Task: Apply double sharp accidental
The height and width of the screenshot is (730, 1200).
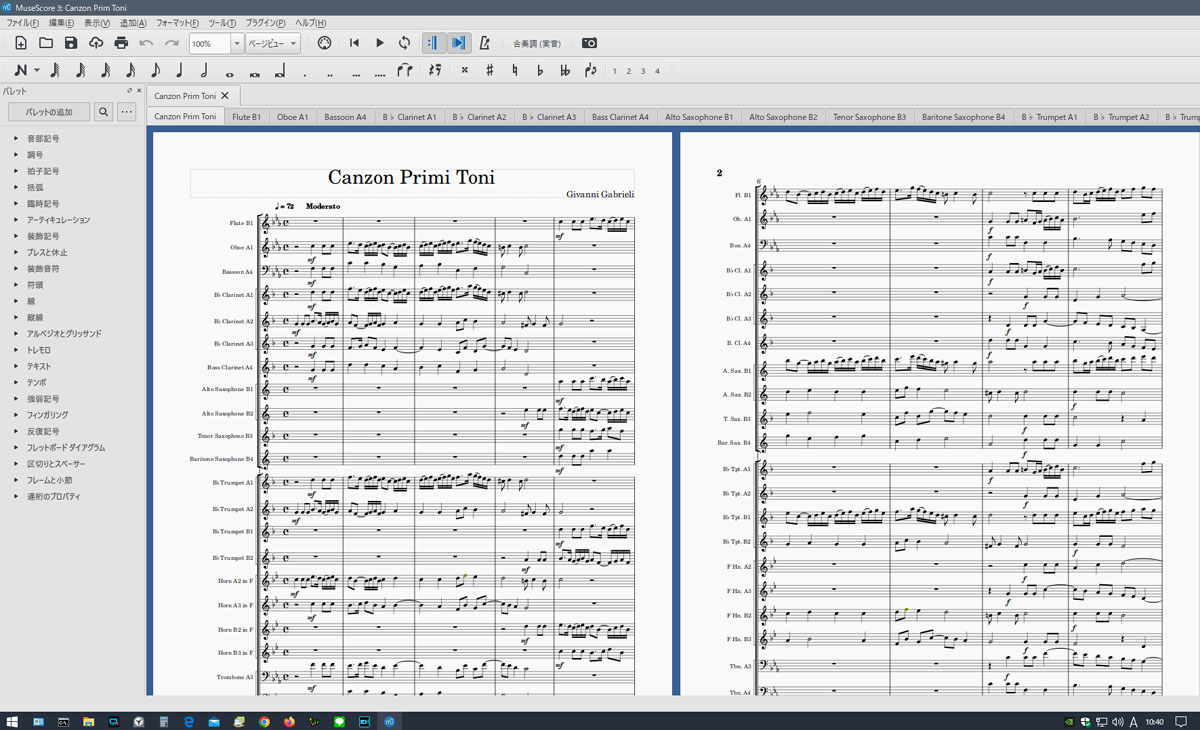Action: click(465, 71)
